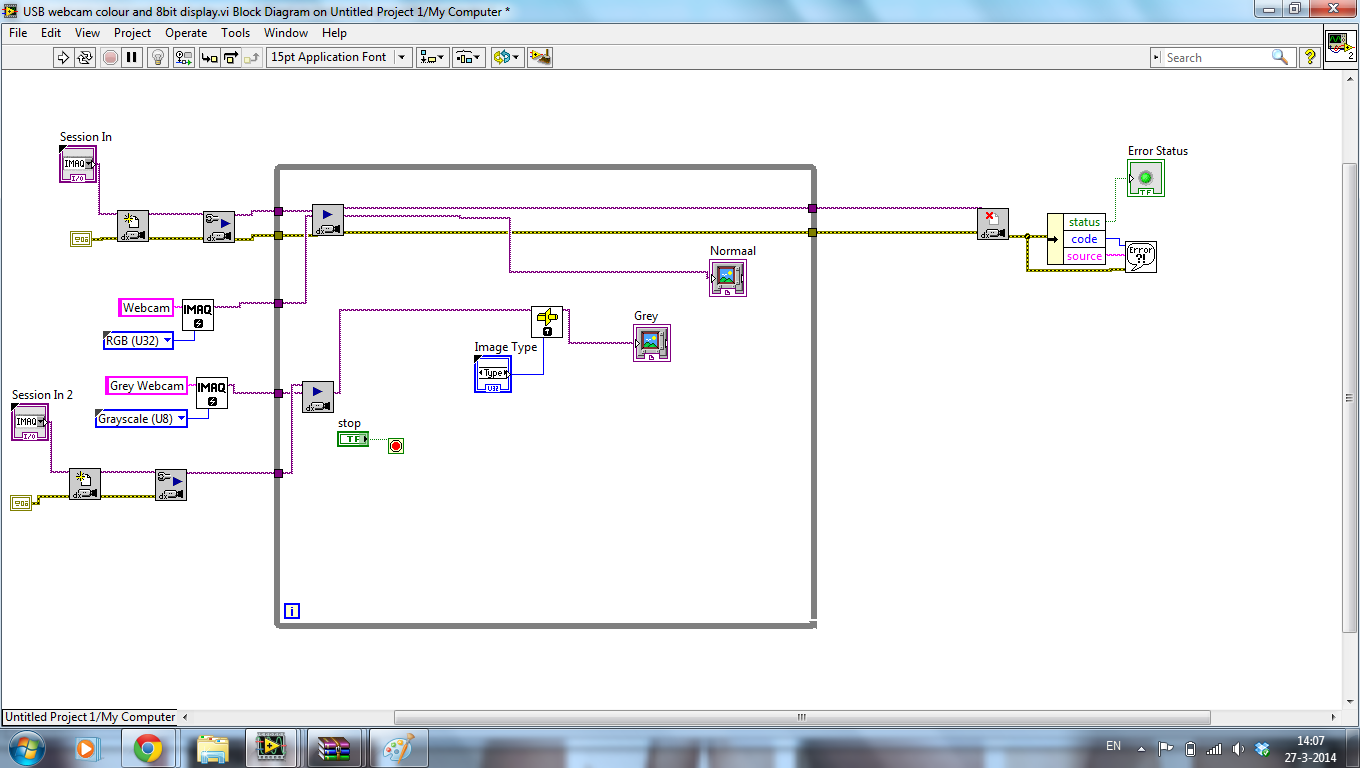Select the Configure Grab node after Session In 2

171,485
